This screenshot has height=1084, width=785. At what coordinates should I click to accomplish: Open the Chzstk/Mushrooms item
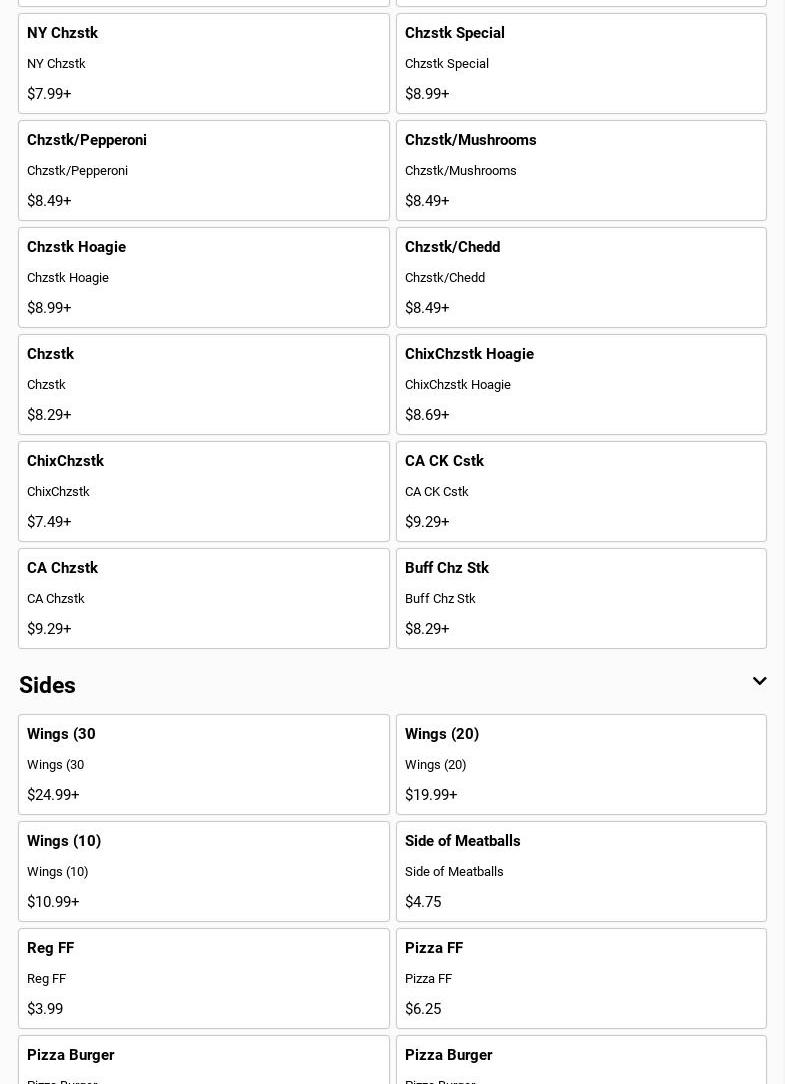[x=581, y=170]
